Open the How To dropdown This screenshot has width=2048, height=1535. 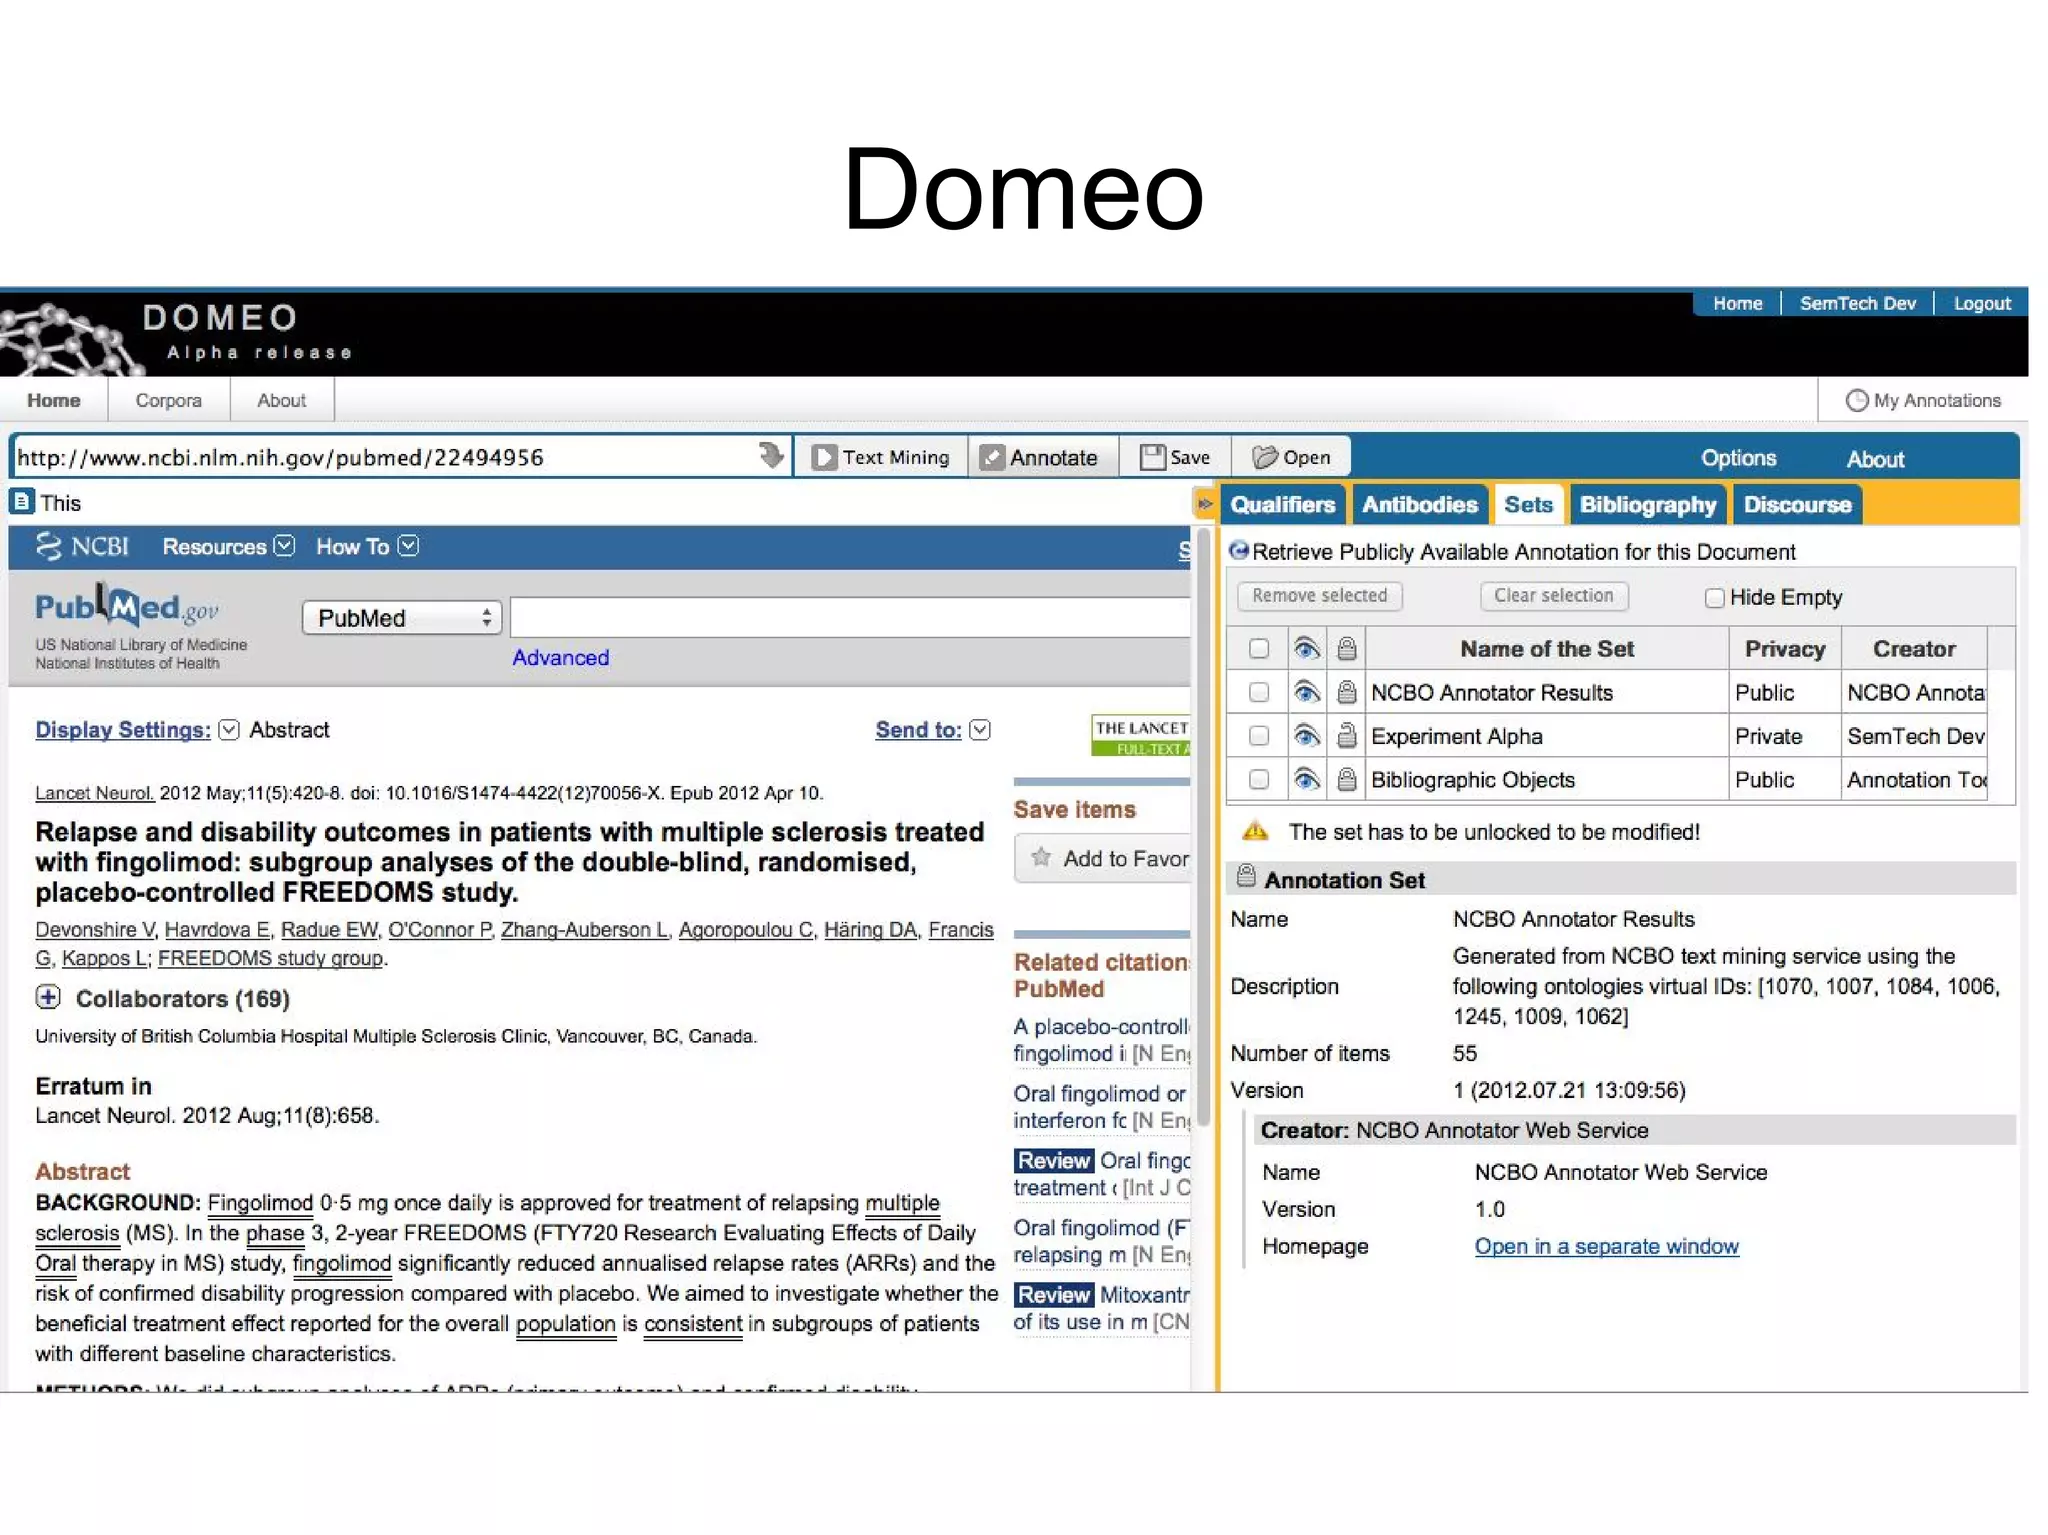coord(367,547)
